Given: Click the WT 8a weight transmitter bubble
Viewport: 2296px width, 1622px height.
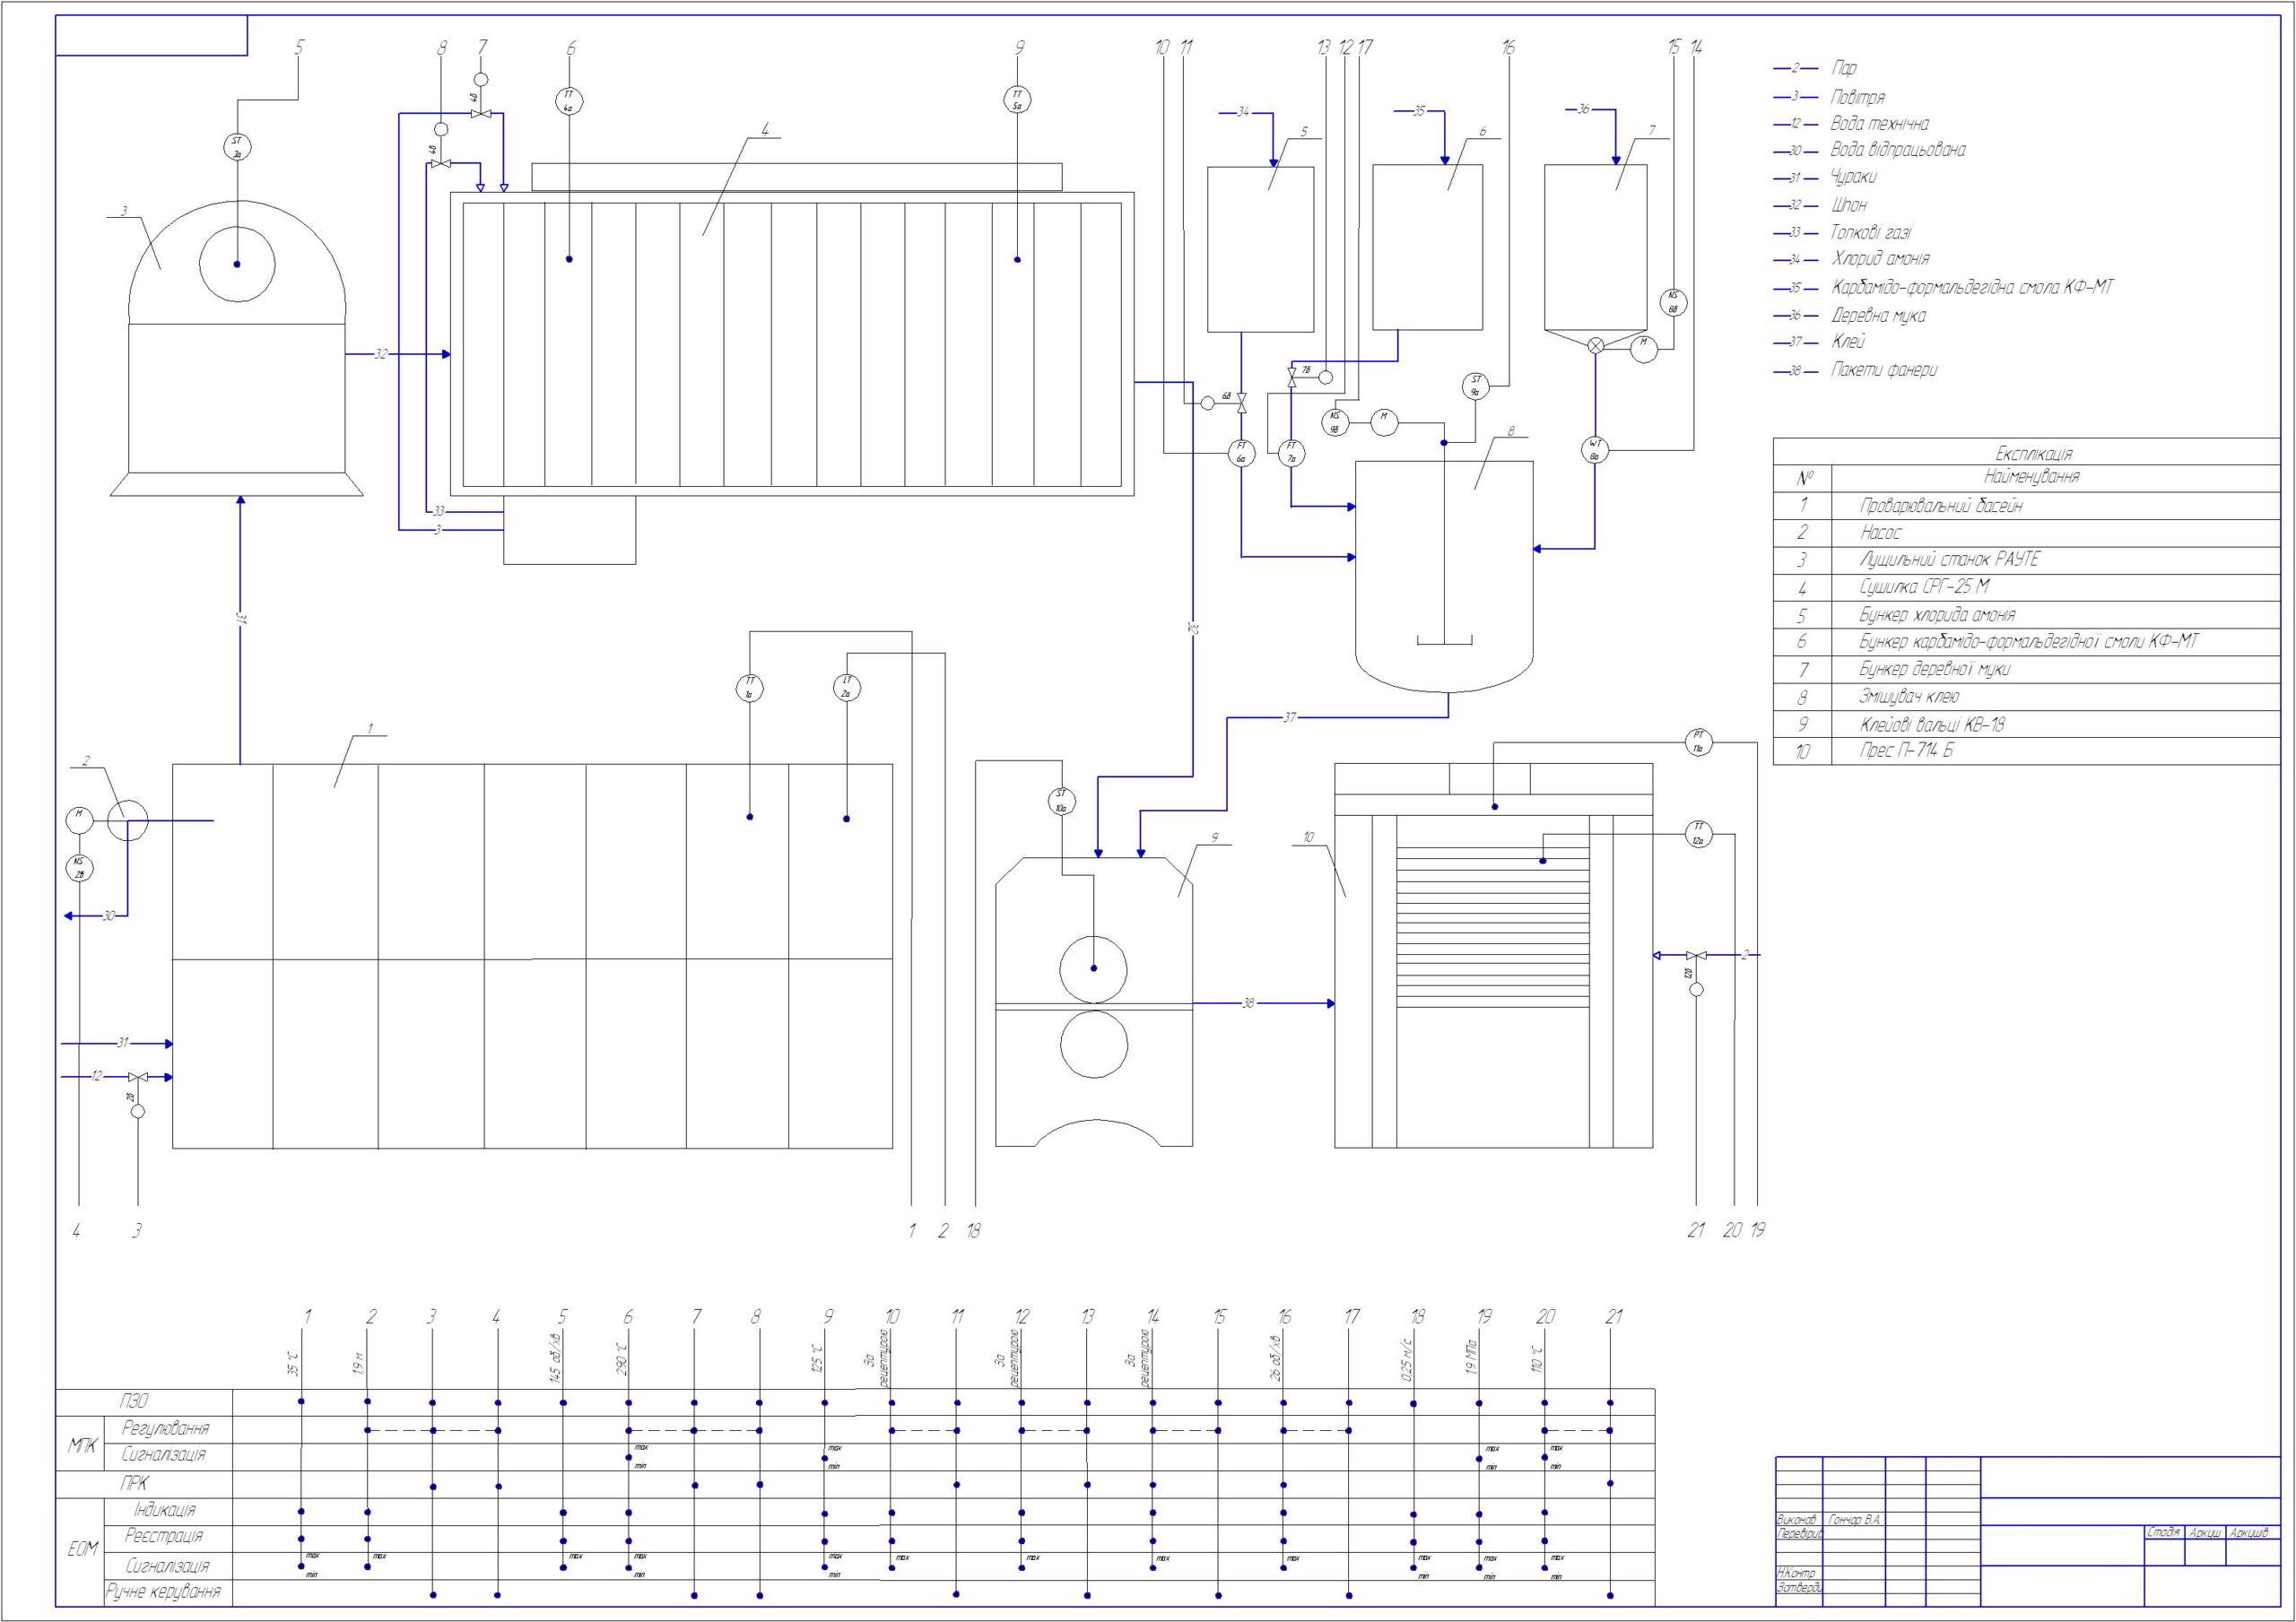Looking at the screenshot, I should pyautogui.click(x=1595, y=449).
